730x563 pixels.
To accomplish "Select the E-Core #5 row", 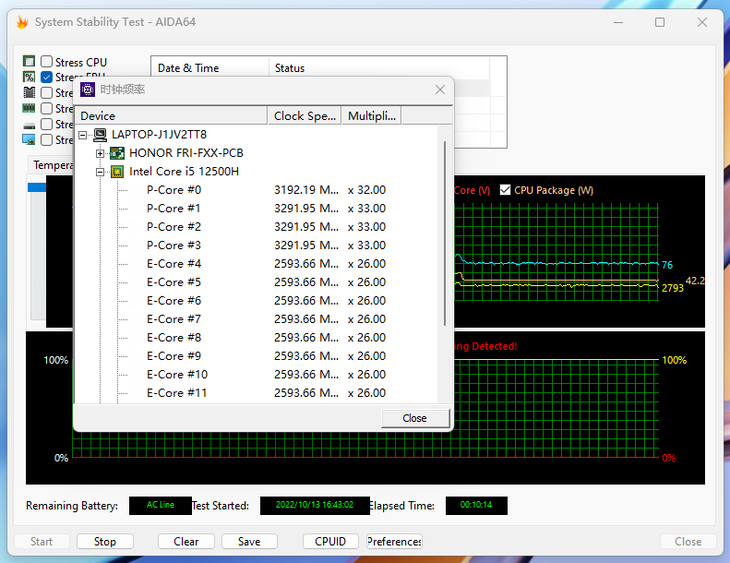I will click(256, 282).
